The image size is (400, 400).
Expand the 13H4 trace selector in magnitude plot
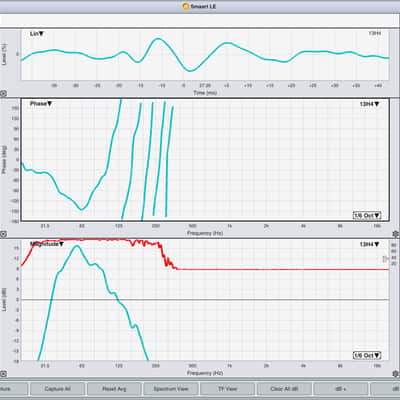[369, 244]
